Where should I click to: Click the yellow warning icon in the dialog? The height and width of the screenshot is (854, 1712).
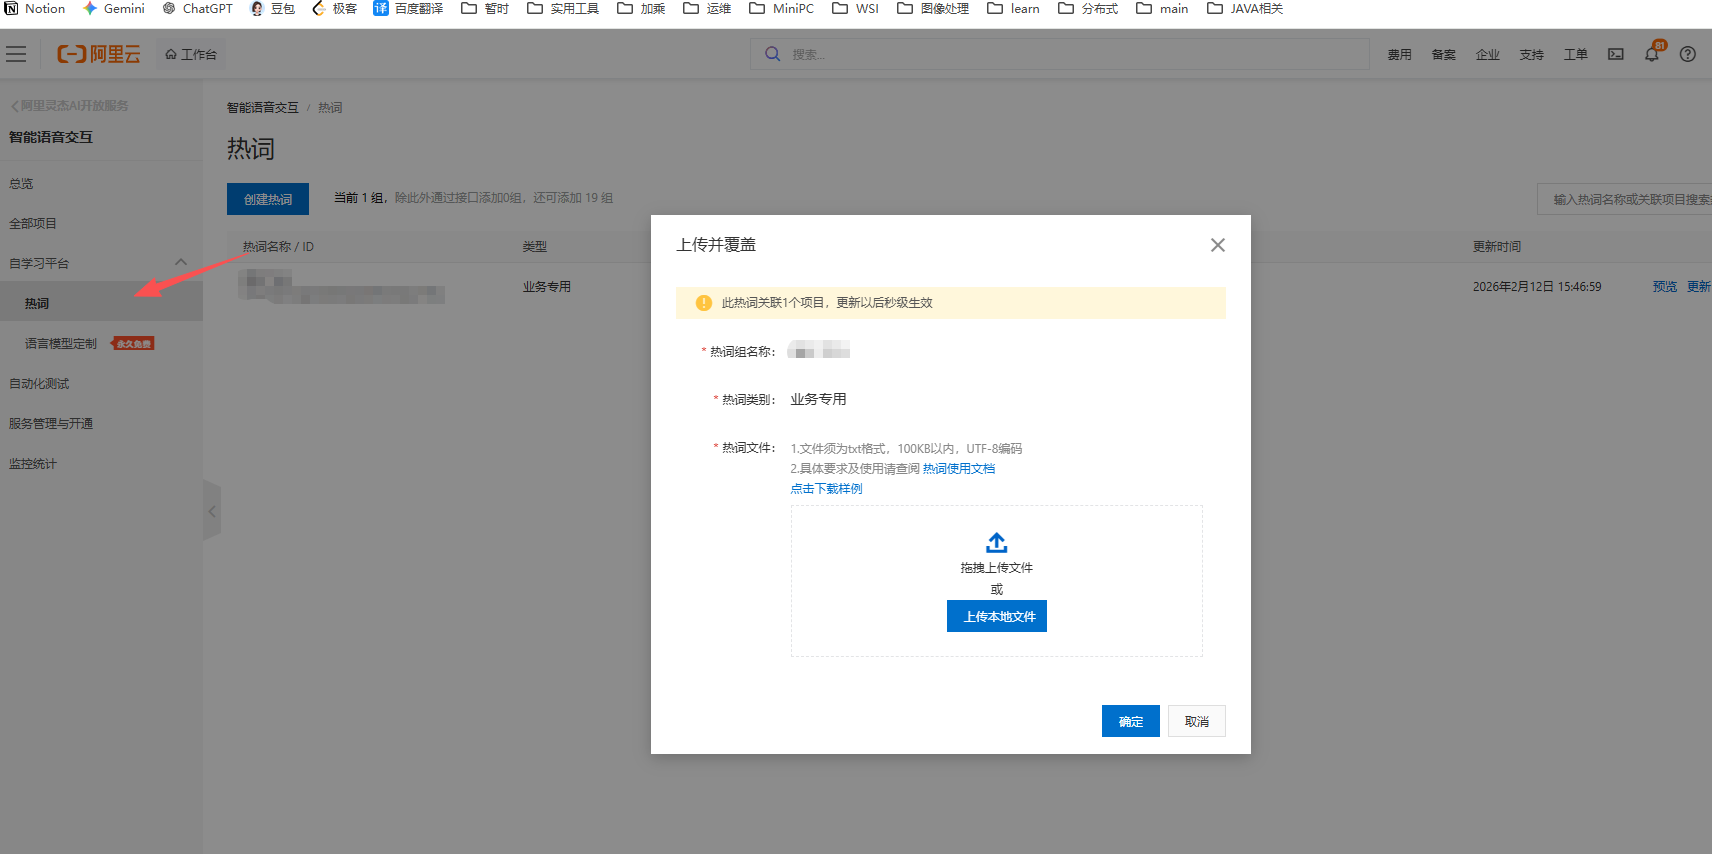click(x=704, y=303)
